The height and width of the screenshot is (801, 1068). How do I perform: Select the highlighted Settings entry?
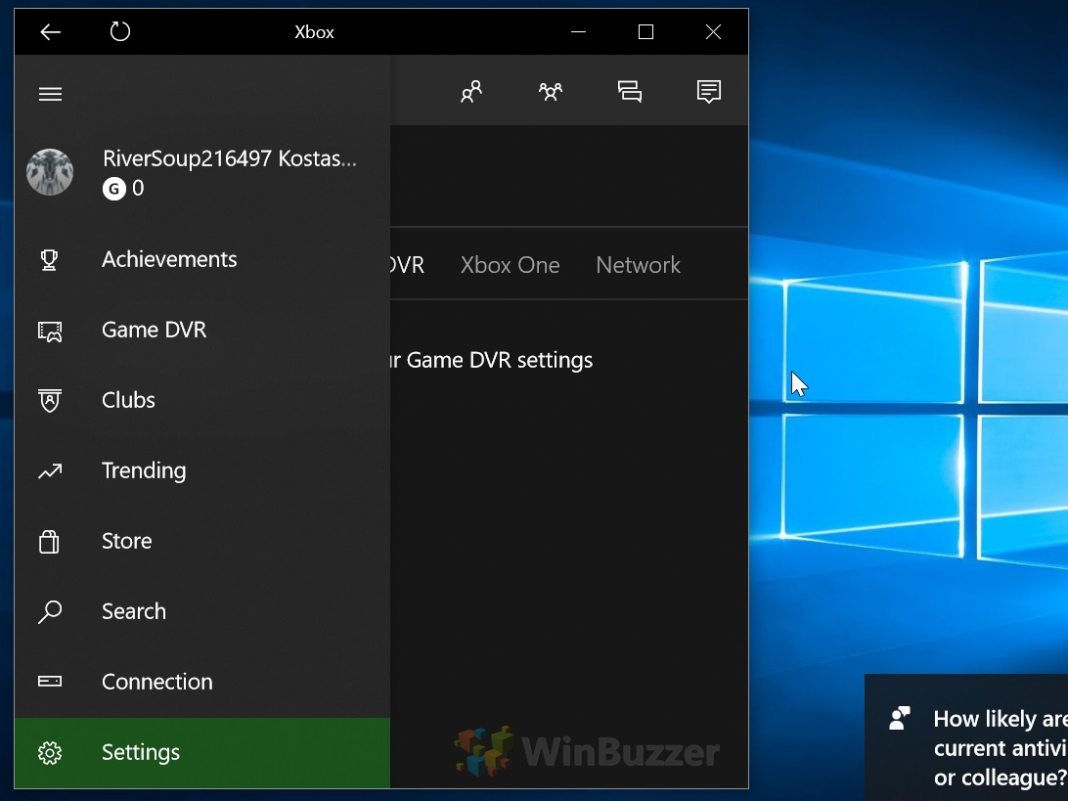pos(202,753)
